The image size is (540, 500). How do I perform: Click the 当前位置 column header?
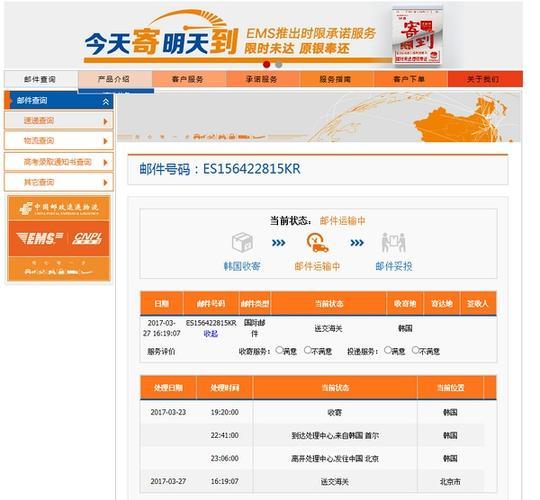pyautogui.click(x=450, y=388)
